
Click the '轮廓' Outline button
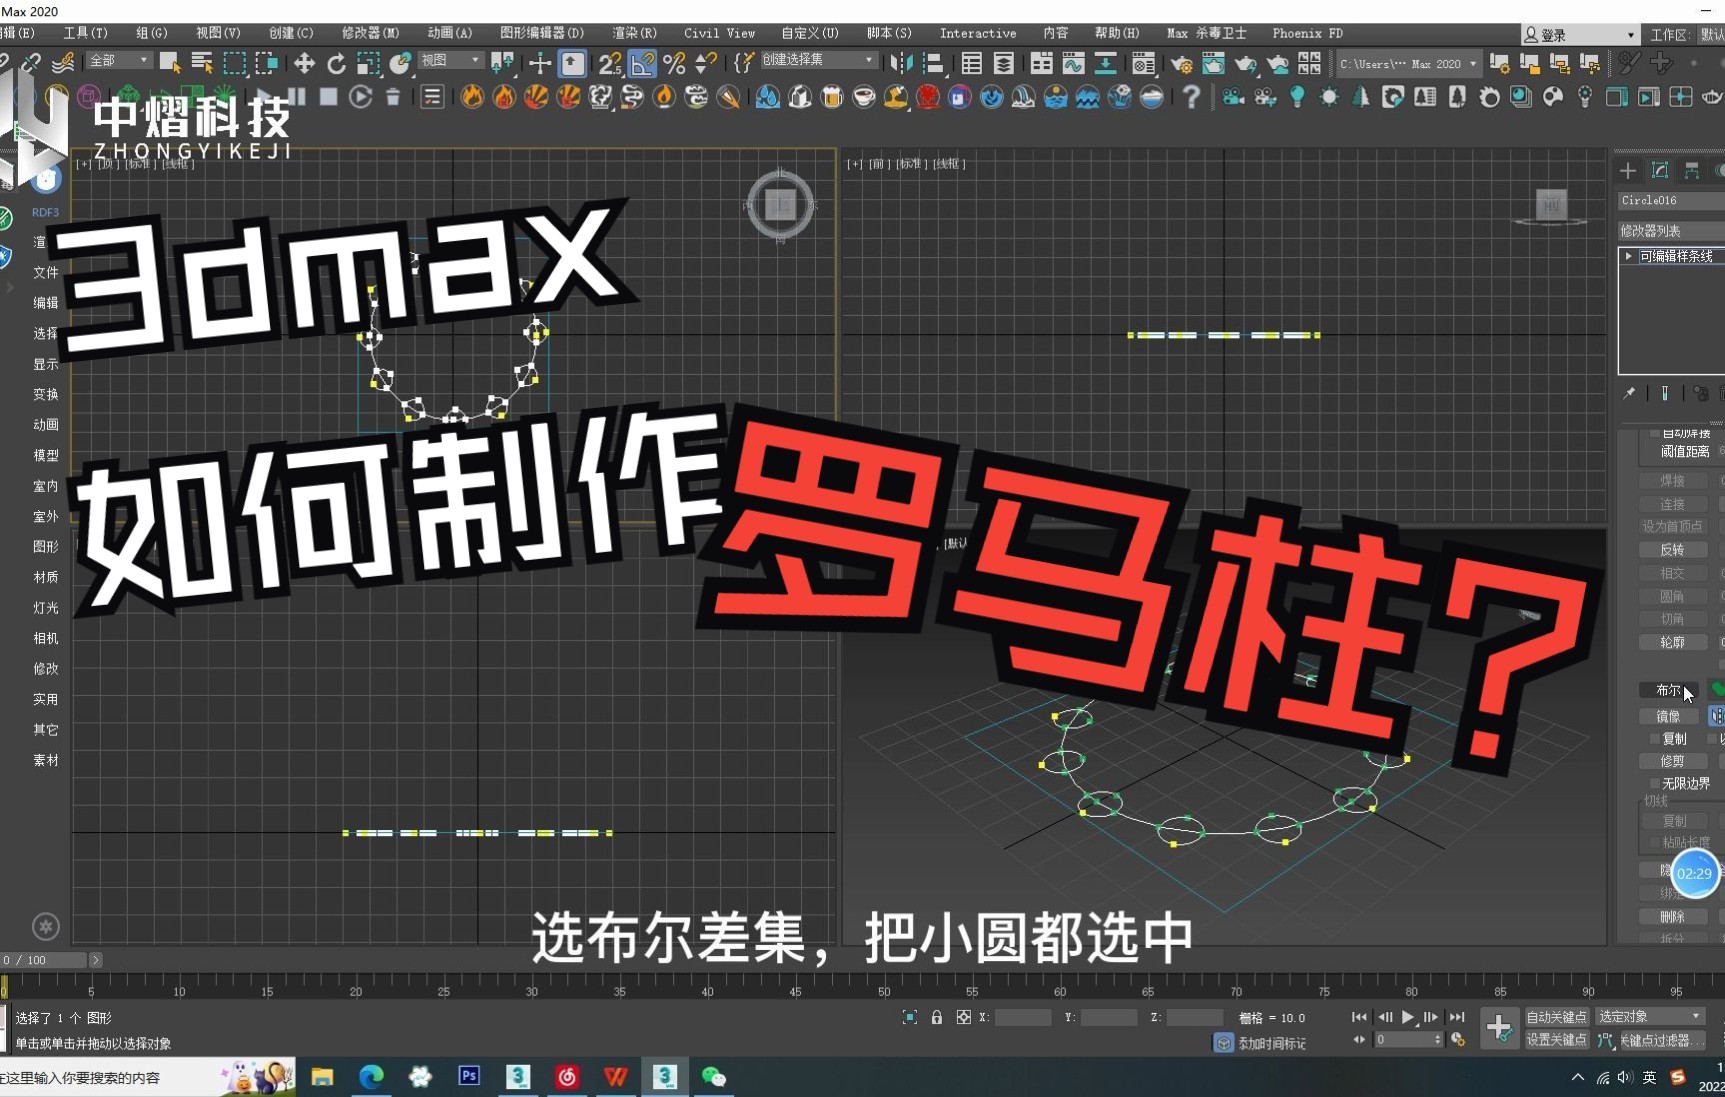point(1672,642)
